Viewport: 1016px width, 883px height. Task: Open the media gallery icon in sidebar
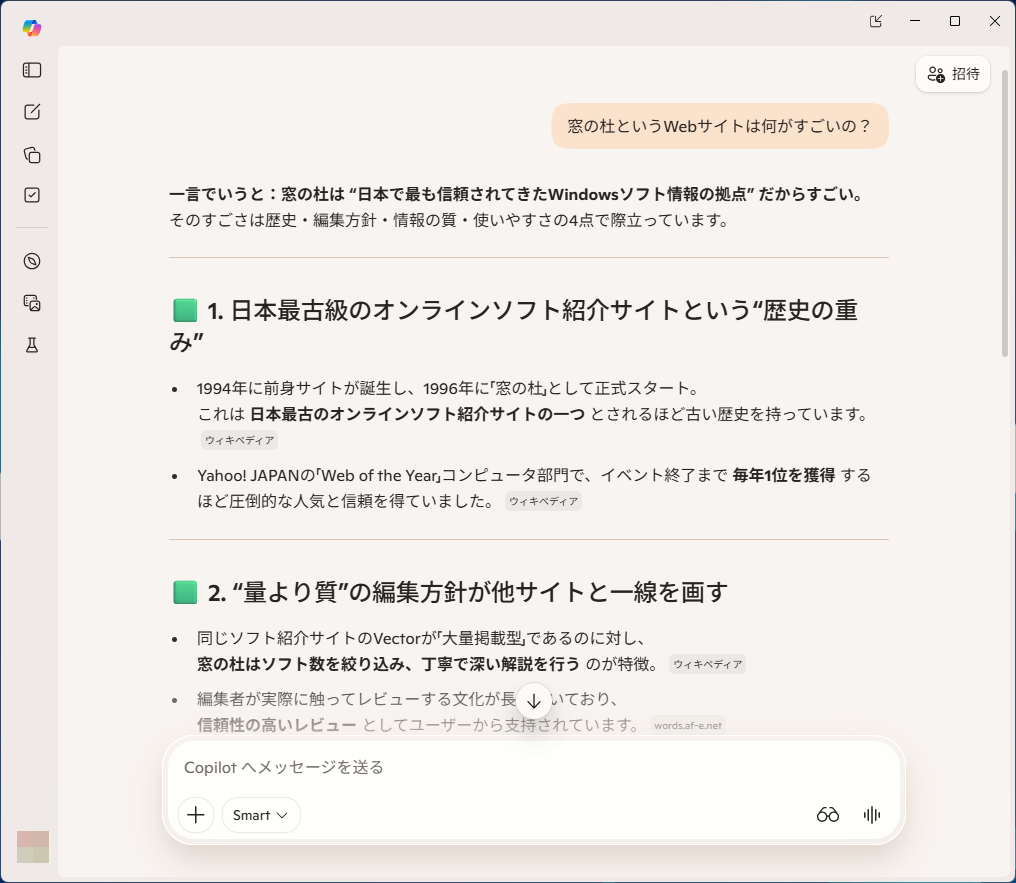tap(31, 303)
